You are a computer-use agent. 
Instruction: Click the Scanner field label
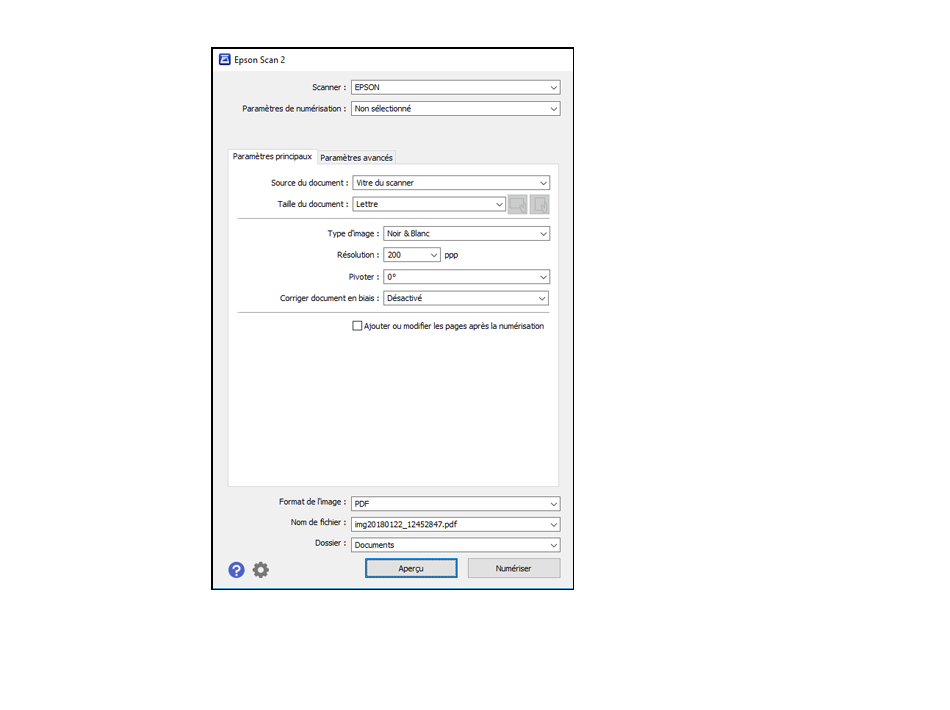(x=329, y=87)
